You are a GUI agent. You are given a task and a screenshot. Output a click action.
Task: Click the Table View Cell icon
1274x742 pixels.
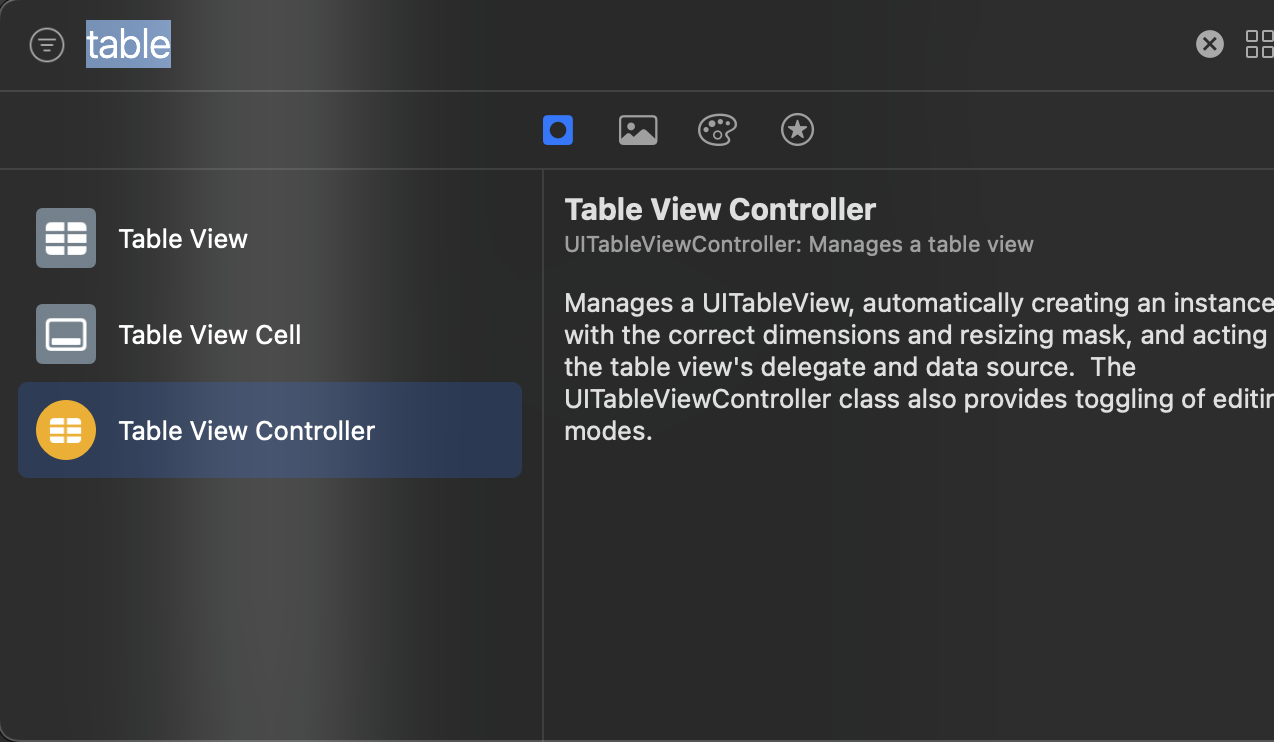point(66,334)
